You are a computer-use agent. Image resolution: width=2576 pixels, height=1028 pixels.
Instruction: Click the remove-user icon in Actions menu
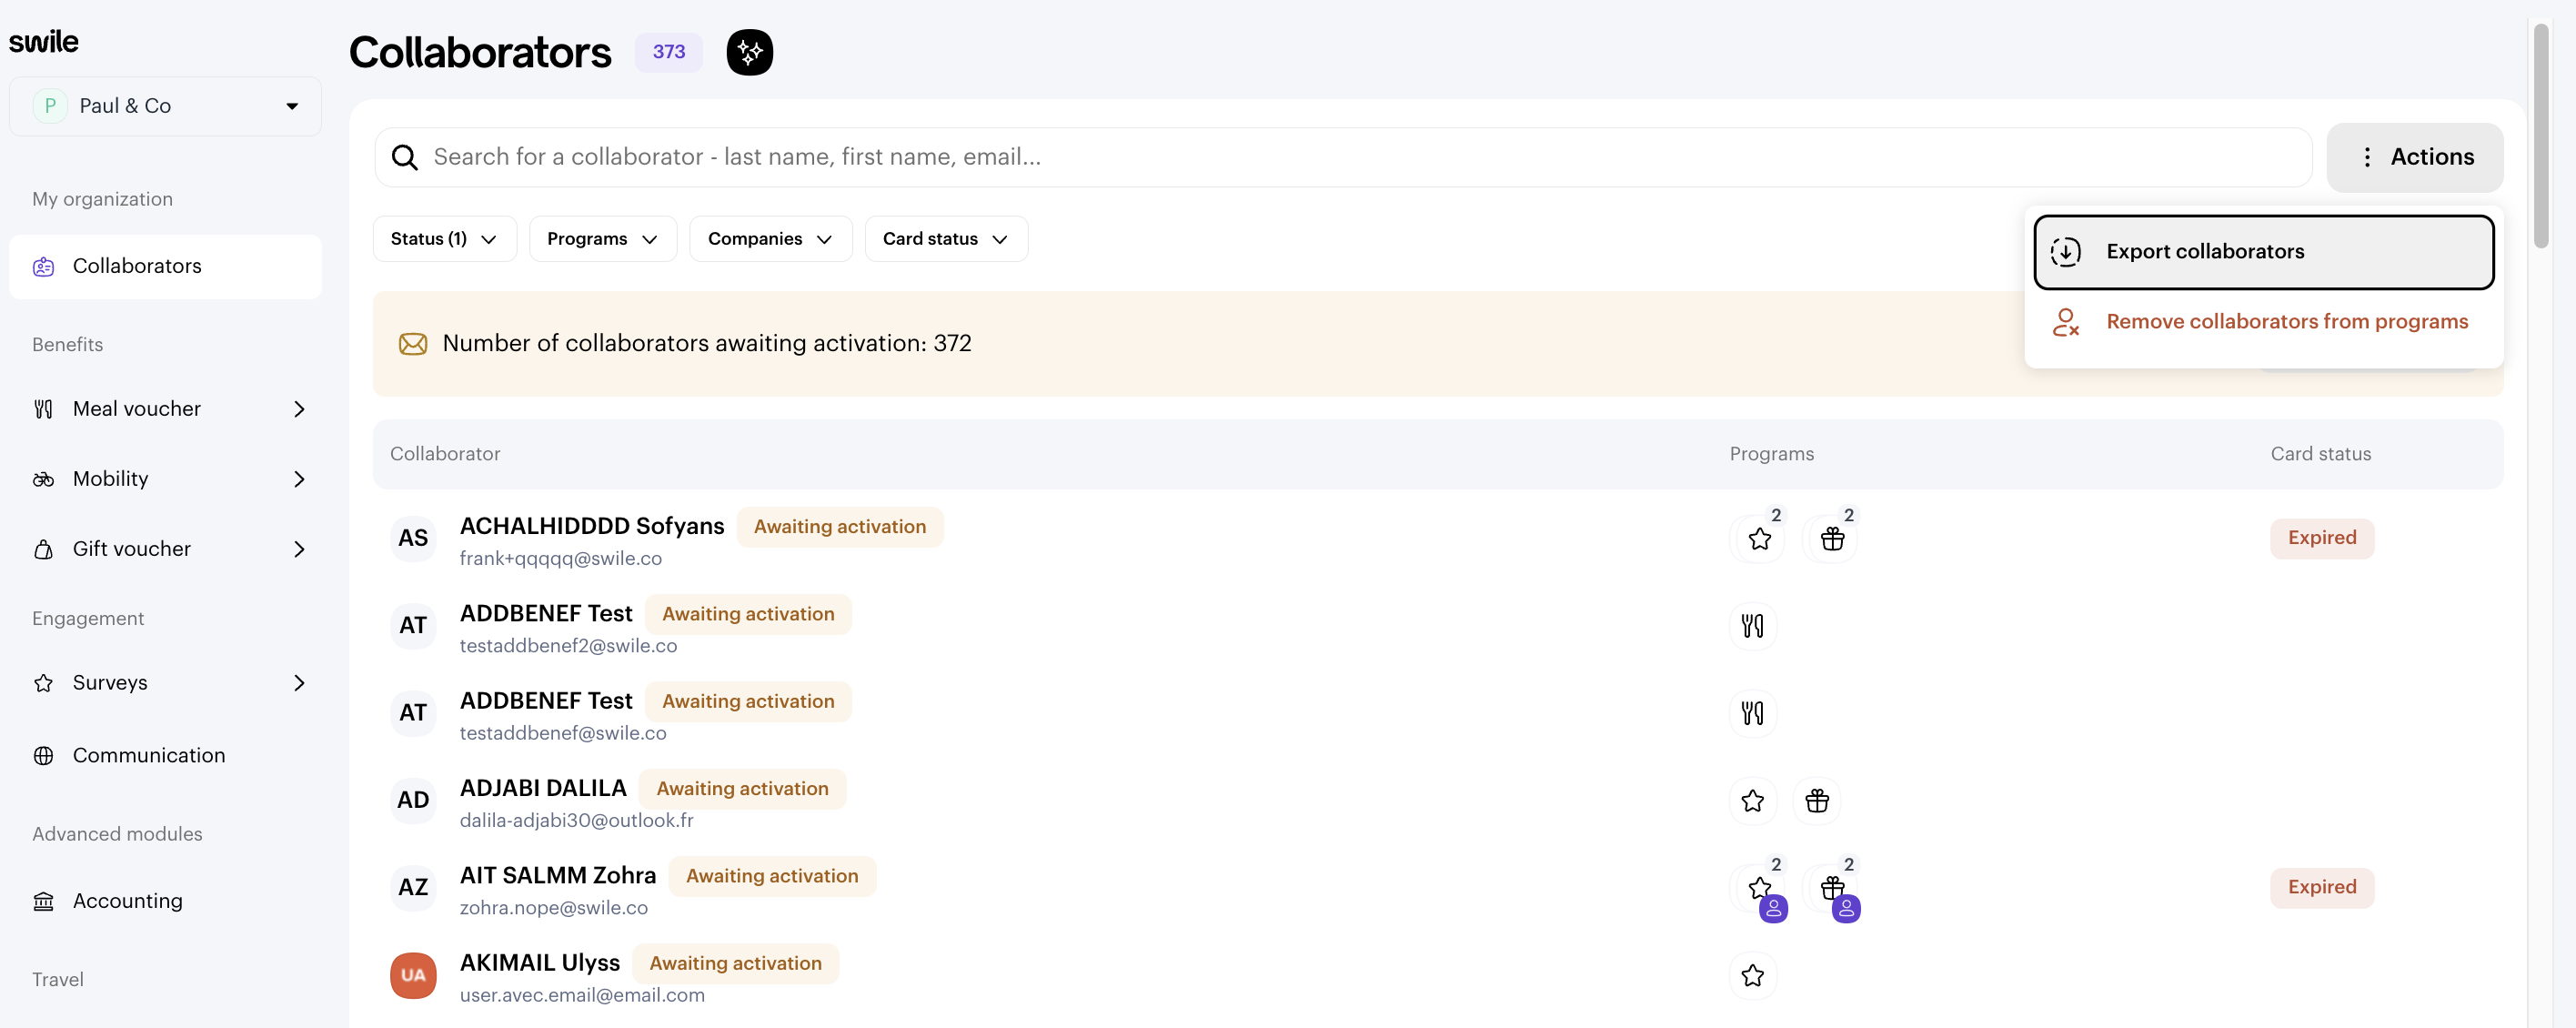click(2065, 322)
